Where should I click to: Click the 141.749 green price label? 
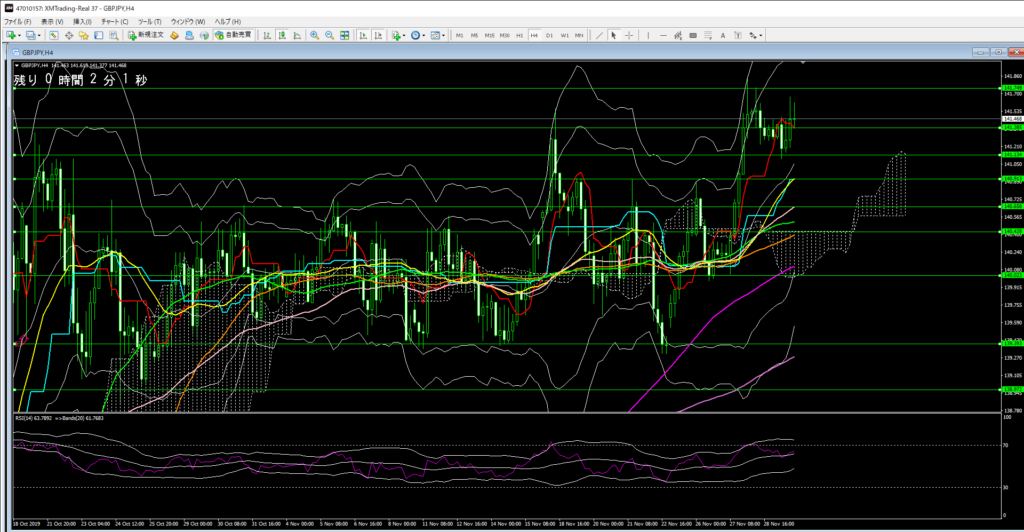(1012, 88)
